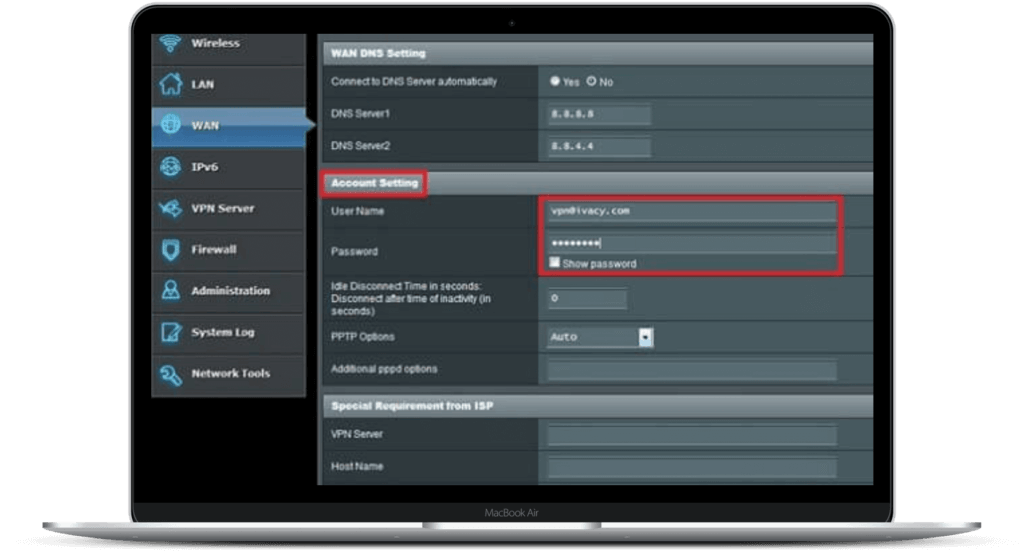Focus the DNS Server1 field
Screen dimensions: 1024x551
tap(599, 114)
